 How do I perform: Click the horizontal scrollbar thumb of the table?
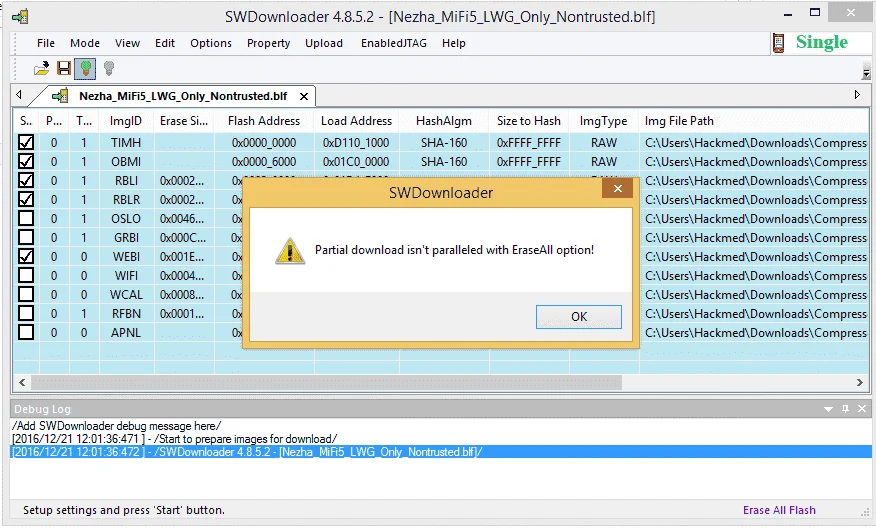pos(326,382)
